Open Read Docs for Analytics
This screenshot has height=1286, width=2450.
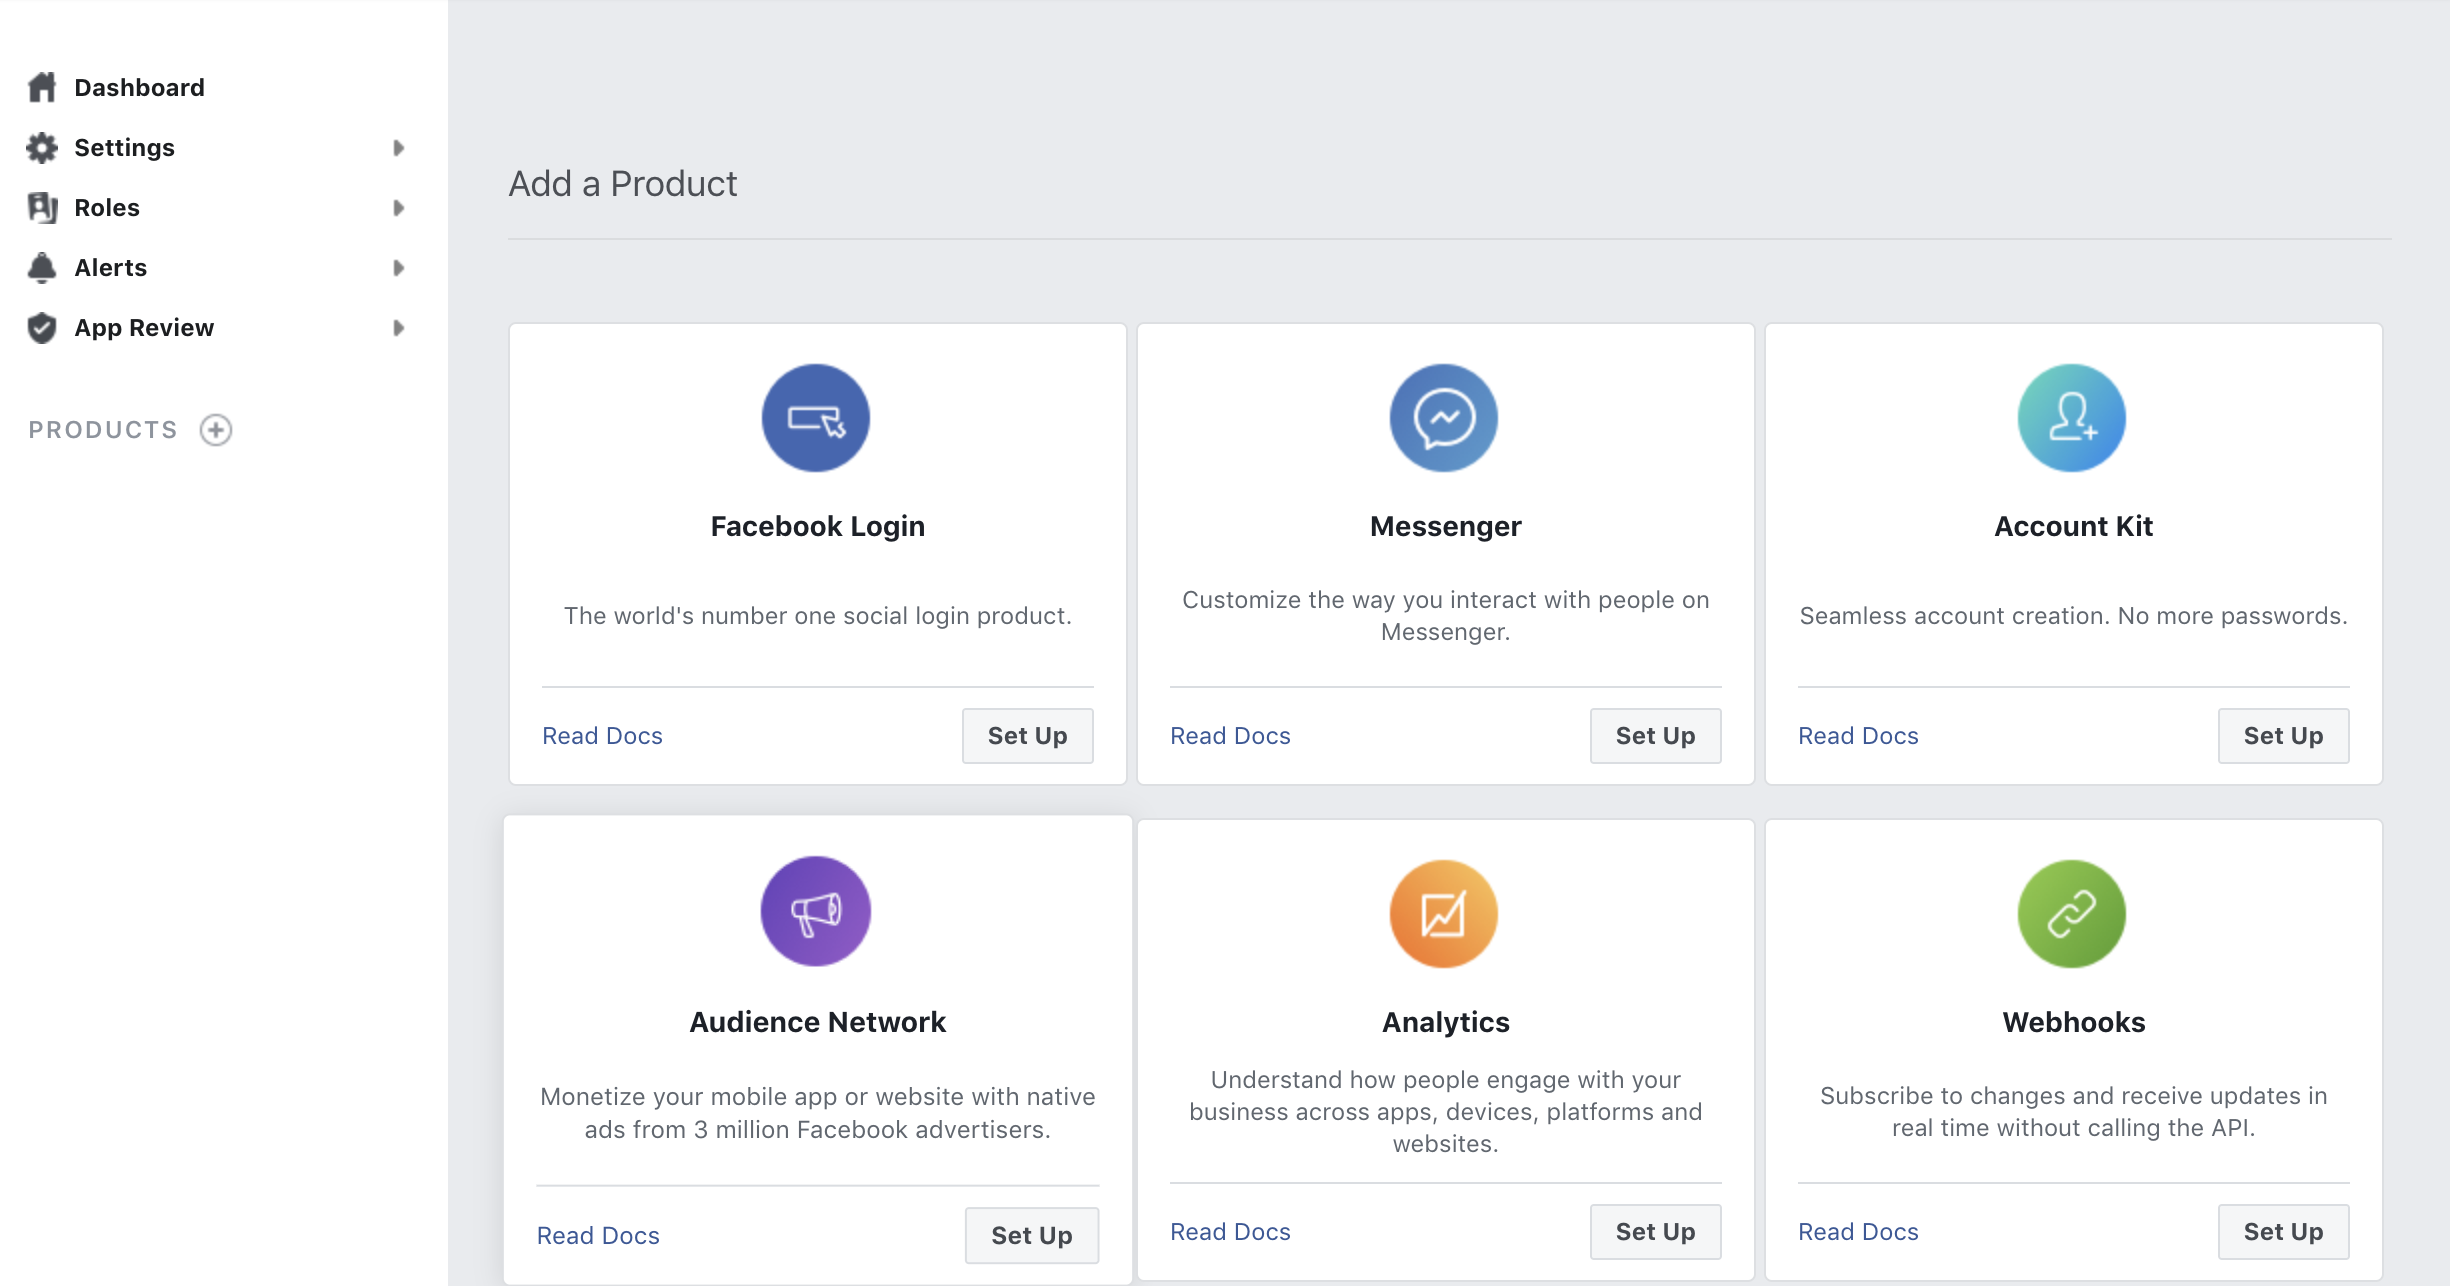click(1230, 1232)
